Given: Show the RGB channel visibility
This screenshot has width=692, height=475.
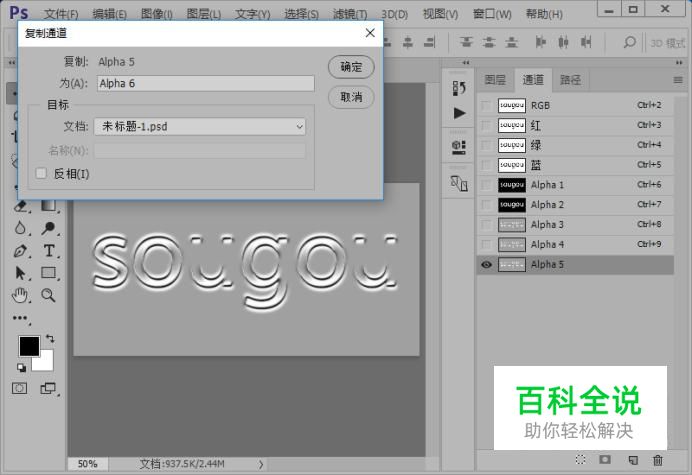Looking at the screenshot, I should coord(486,106).
